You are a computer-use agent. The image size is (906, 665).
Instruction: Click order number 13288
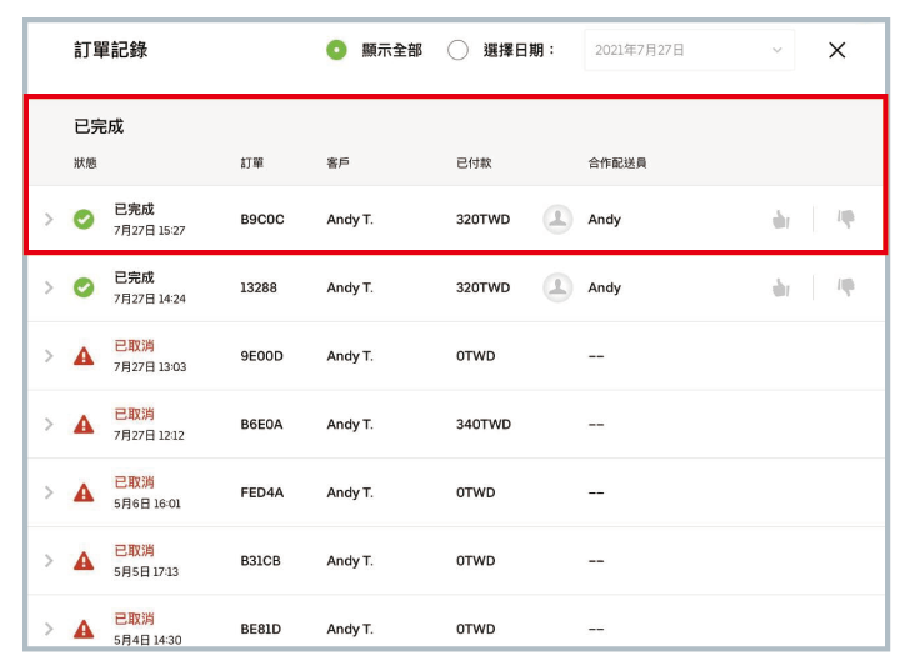click(258, 288)
